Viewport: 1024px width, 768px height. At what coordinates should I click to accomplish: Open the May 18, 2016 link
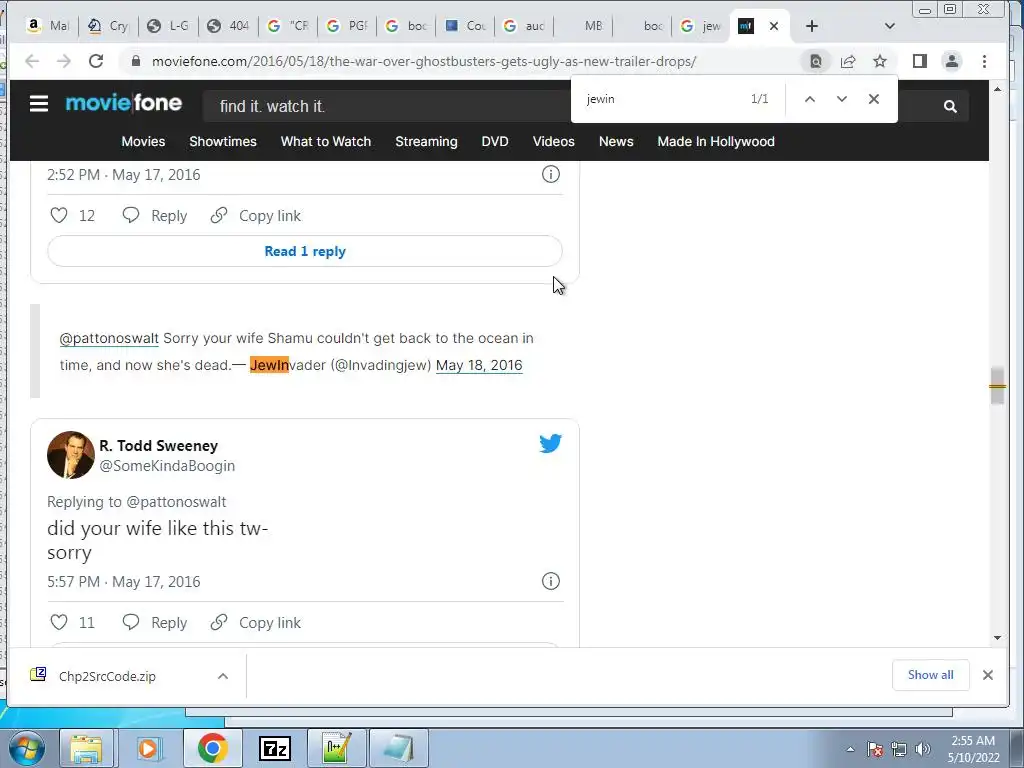[x=479, y=365]
